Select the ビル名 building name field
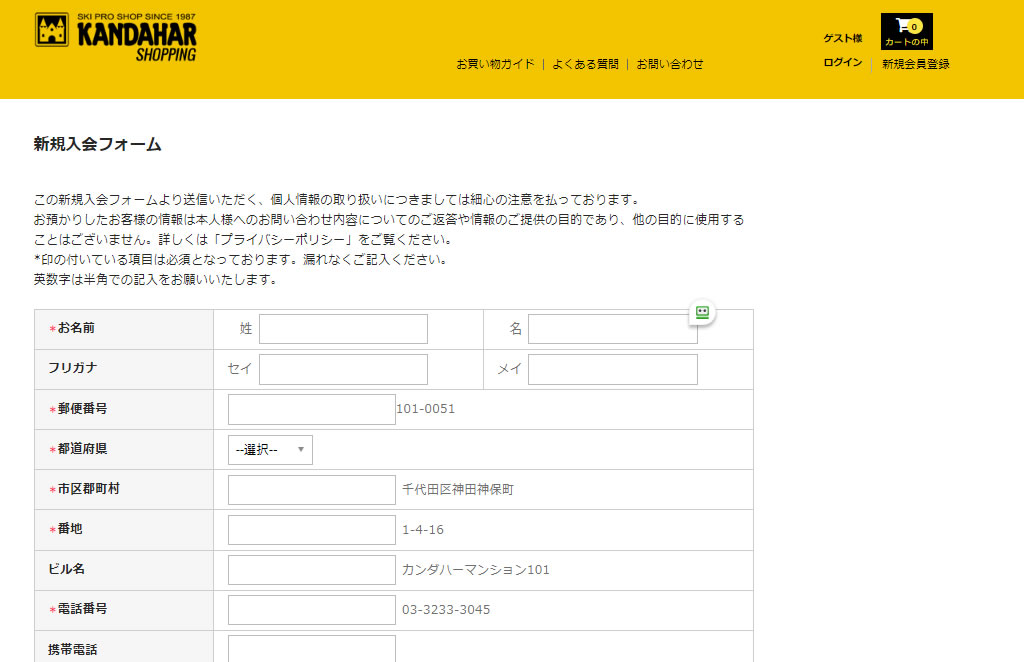The height and width of the screenshot is (662, 1024). point(311,570)
